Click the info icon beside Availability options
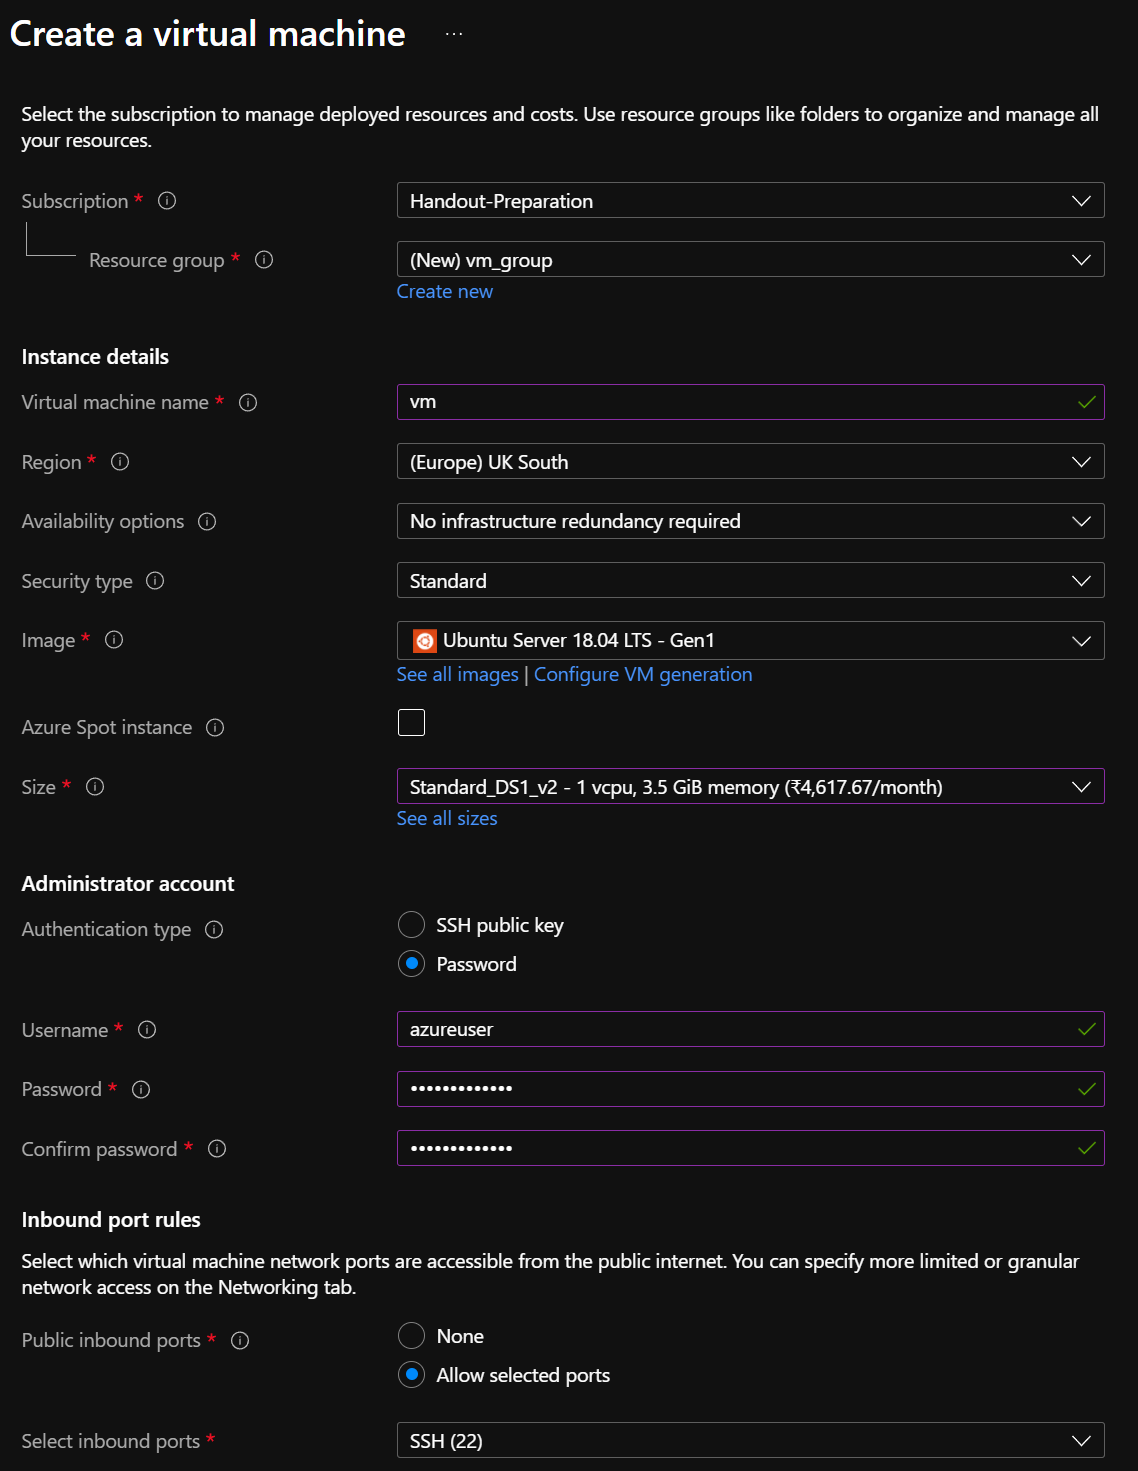Viewport: 1138px width, 1471px height. pos(207,521)
